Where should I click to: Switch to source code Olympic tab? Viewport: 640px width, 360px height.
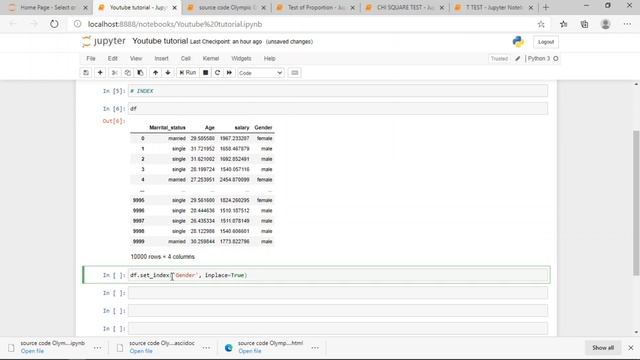[x=227, y=7]
